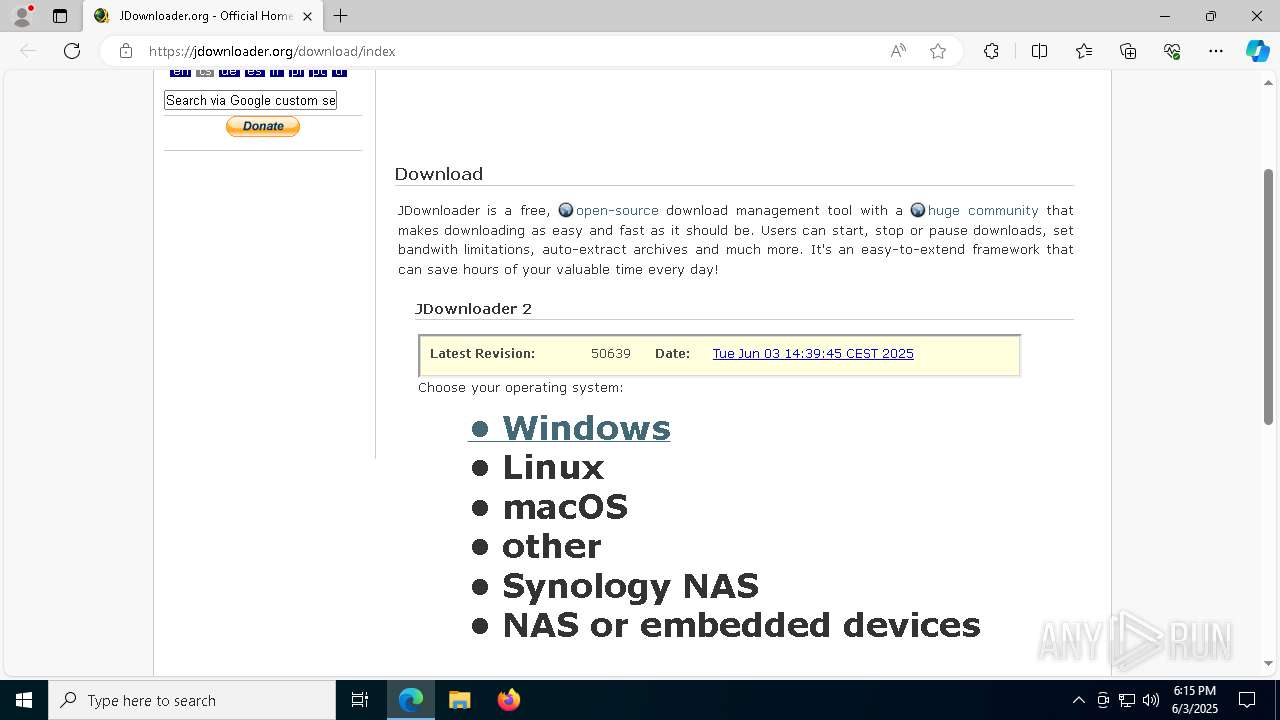Open Copilot sidebar icon
Viewport: 1280px width, 720px height.
(x=1258, y=51)
